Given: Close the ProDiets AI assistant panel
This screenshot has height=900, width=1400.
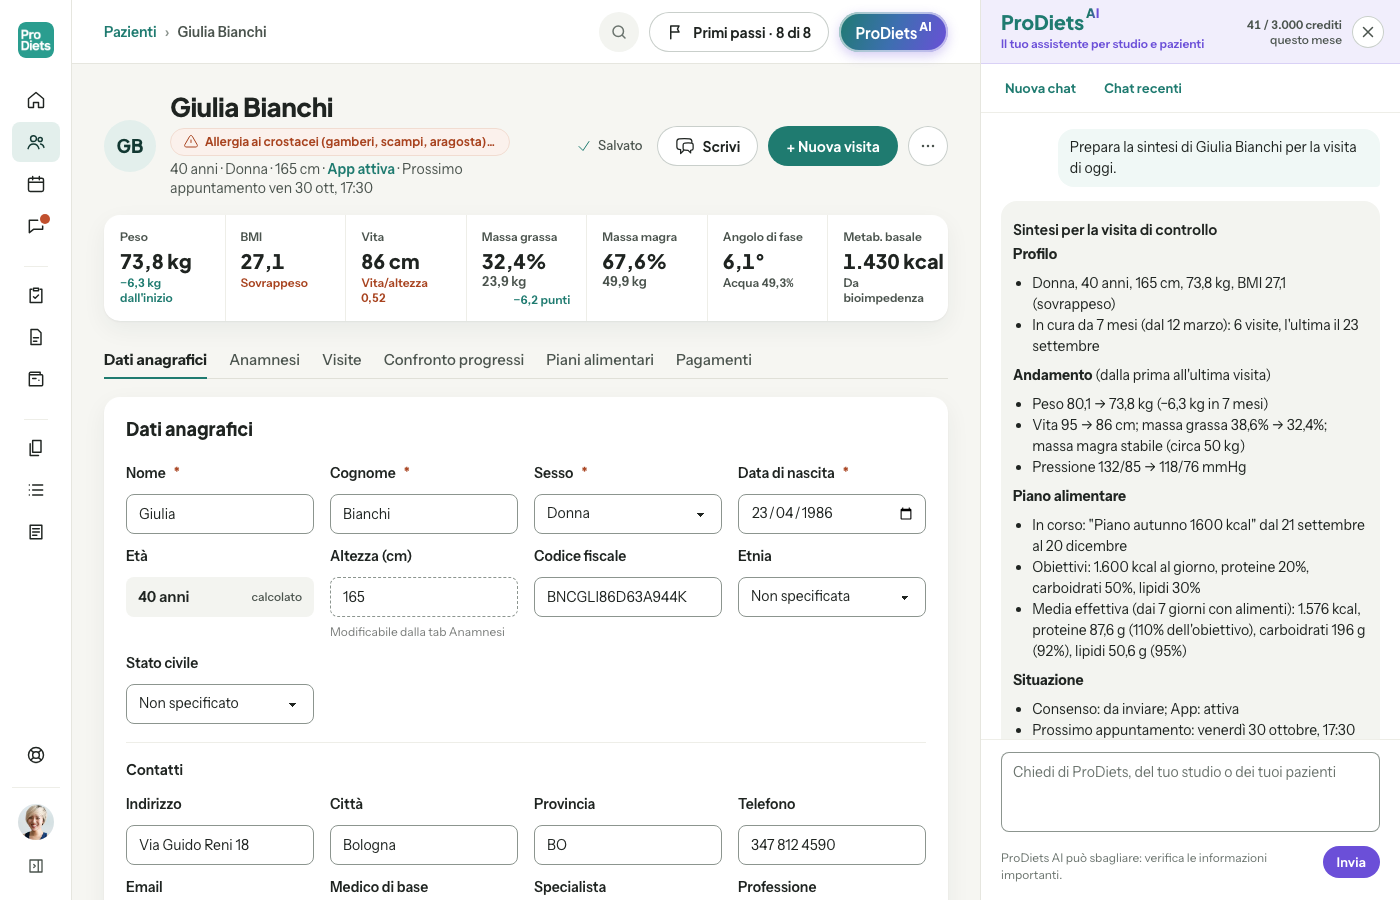Looking at the screenshot, I should [1368, 32].
